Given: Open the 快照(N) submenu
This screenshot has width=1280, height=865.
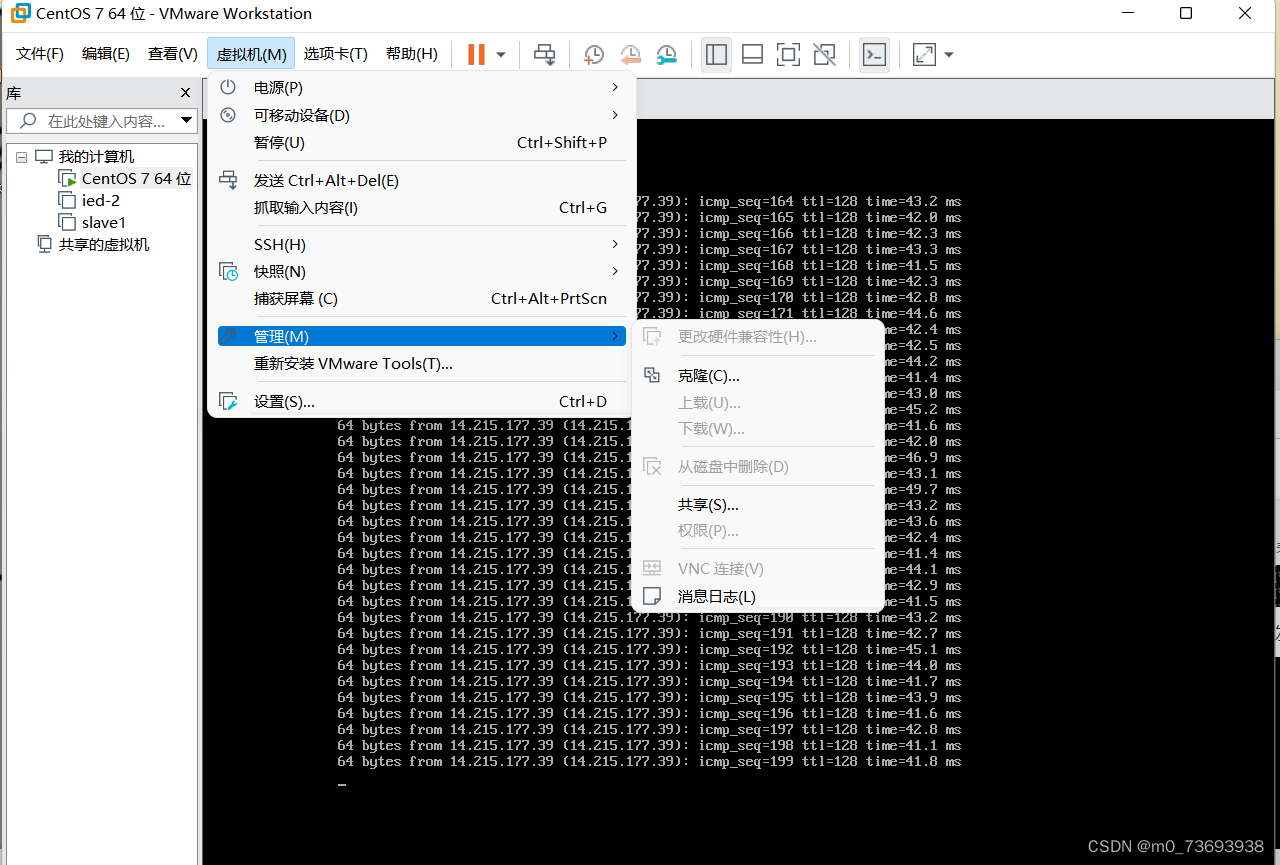Looking at the screenshot, I should click(x=282, y=271).
